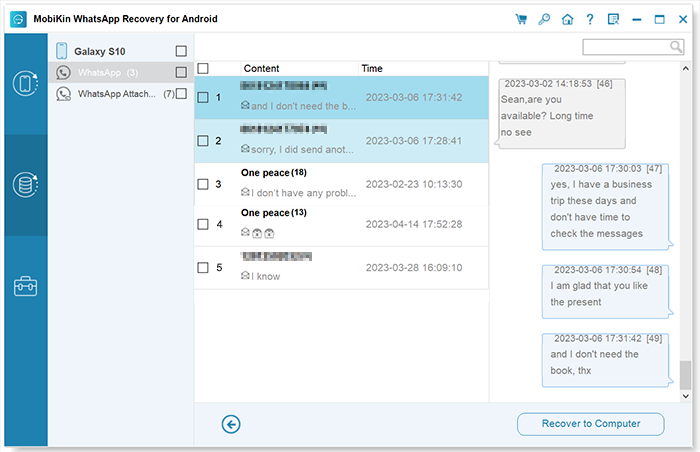The width and height of the screenshot is (700, 452).
Task: Click the scrollbar up arrow
Action: [686, 68]
